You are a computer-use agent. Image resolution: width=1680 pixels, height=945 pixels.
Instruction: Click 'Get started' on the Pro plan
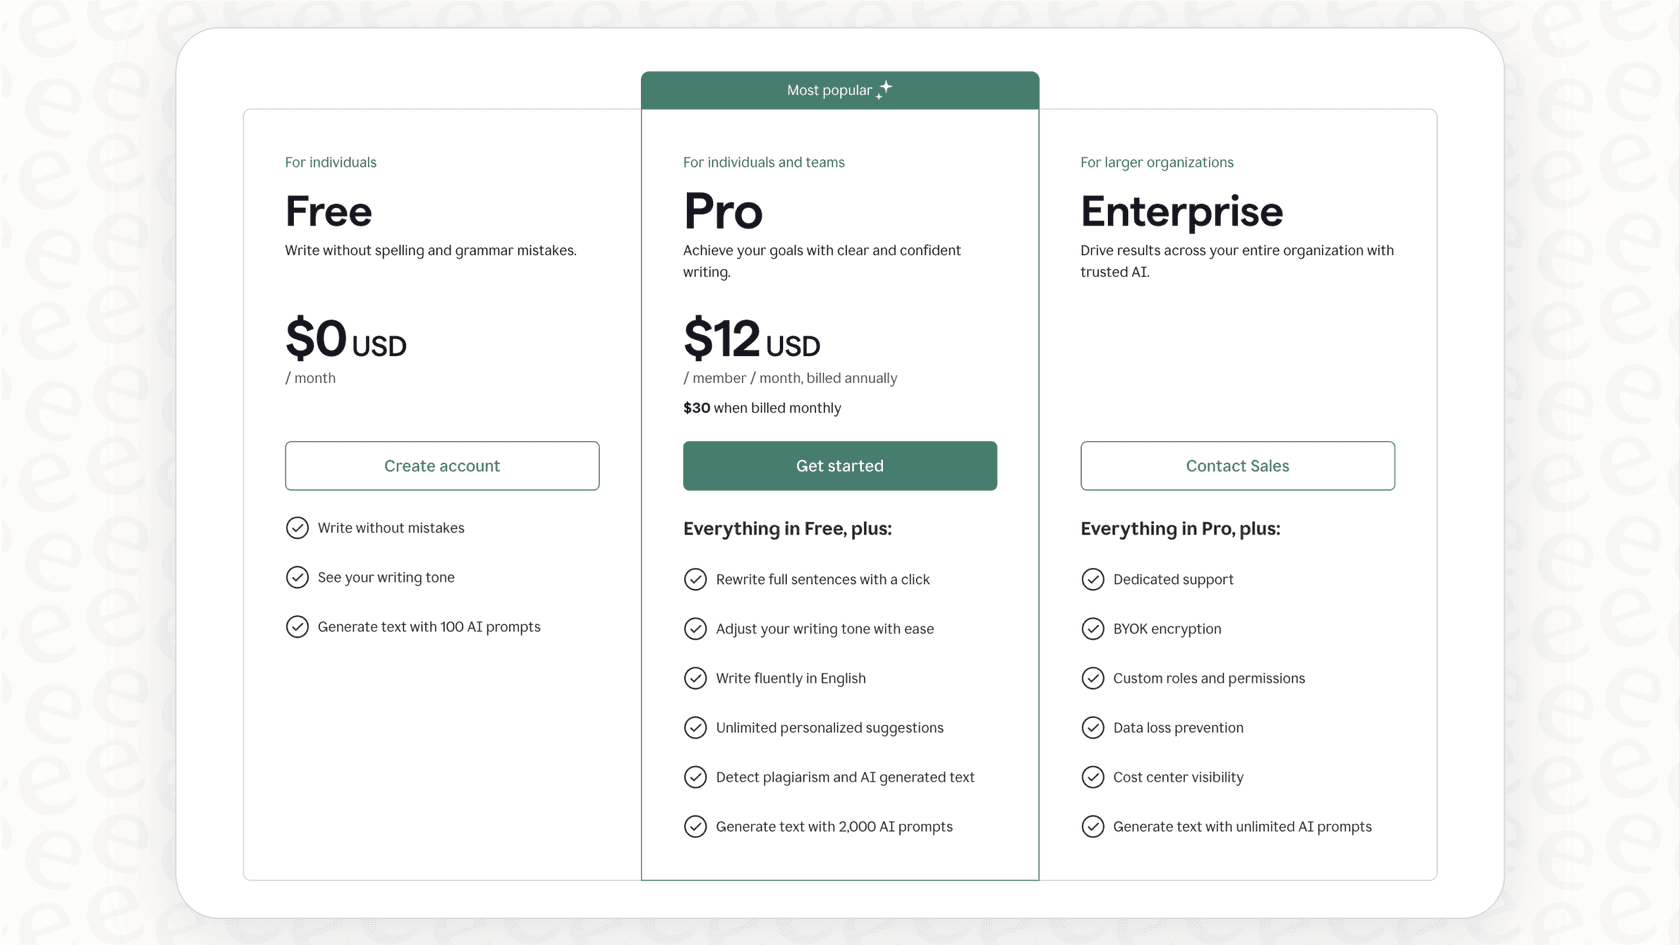[839, 465]
